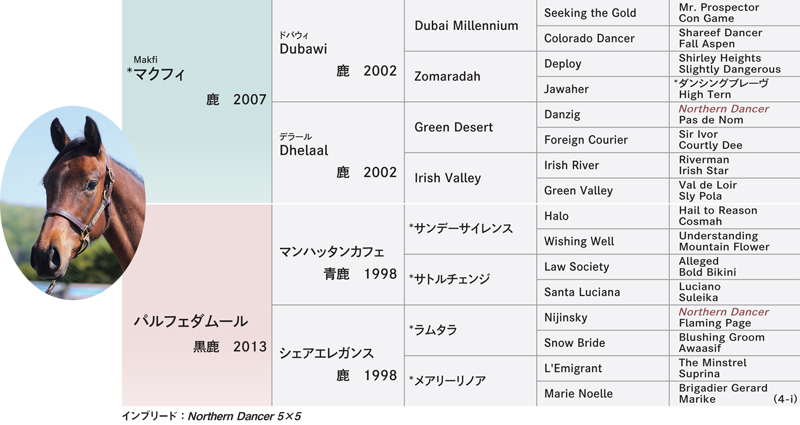Image resolution: width=800 pixels, height=425 pixels.
Task: Click the メアリーリノア ancestor cell
Action: [447, 380]
